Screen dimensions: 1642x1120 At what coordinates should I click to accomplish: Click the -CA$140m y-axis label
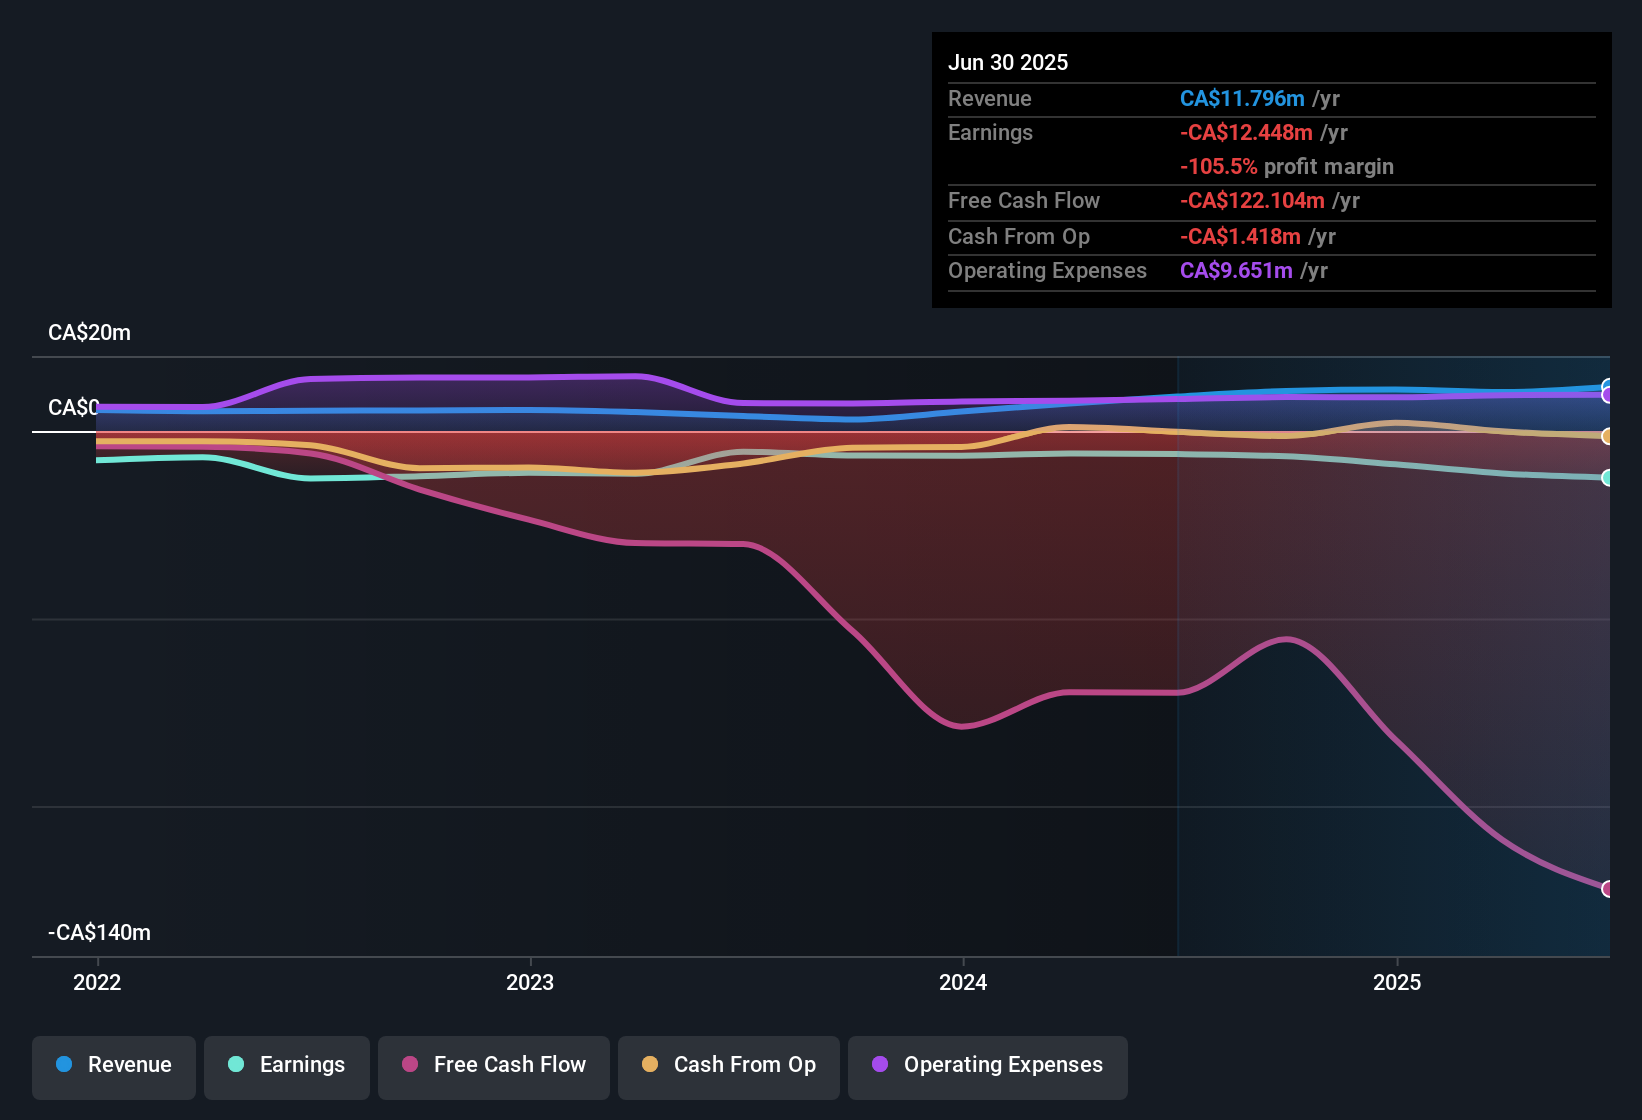point(99,933)
